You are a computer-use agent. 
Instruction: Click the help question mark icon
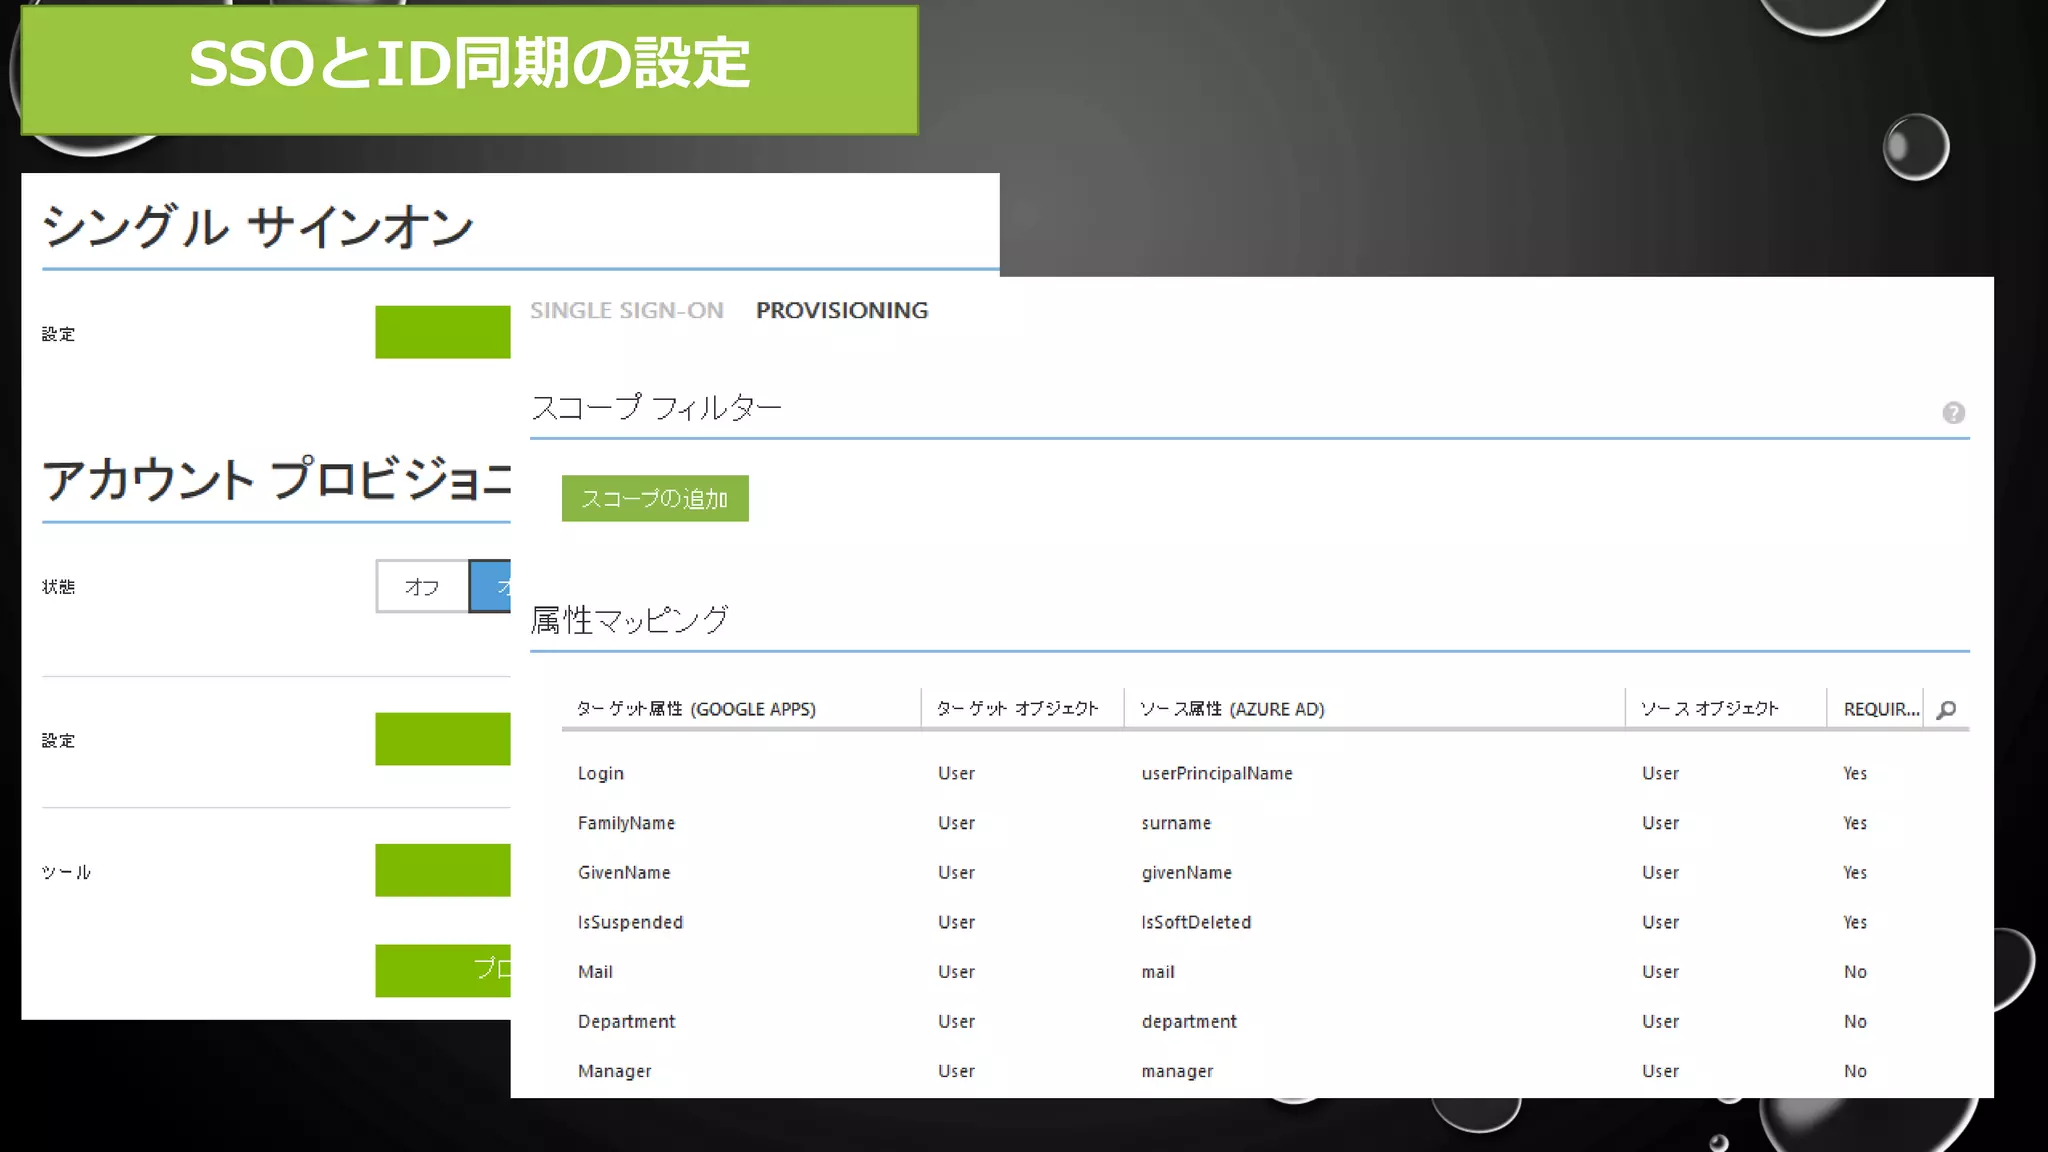pos(1953,413)
